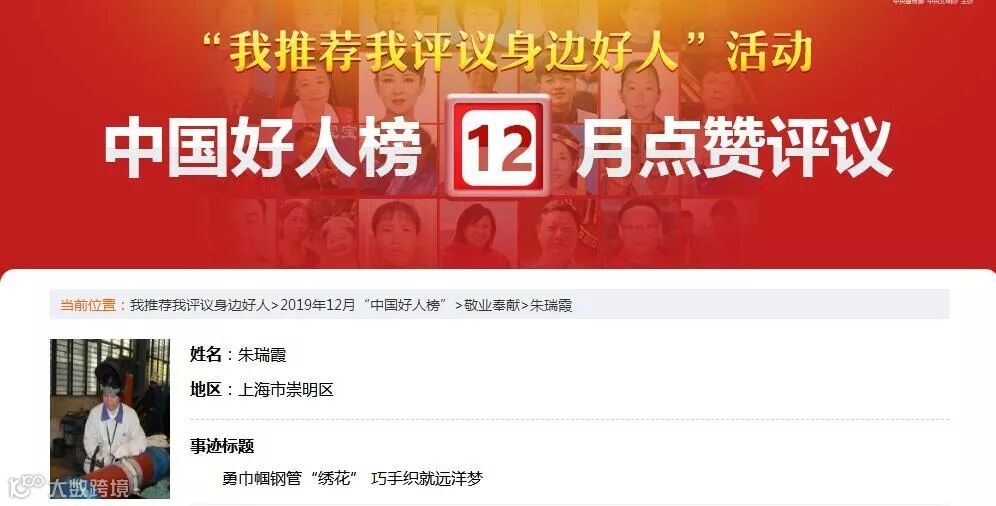Screen dimensions: 996x506
Task: Select the 敬业奉献 breadcrumb category
Action: pos(492,305)
